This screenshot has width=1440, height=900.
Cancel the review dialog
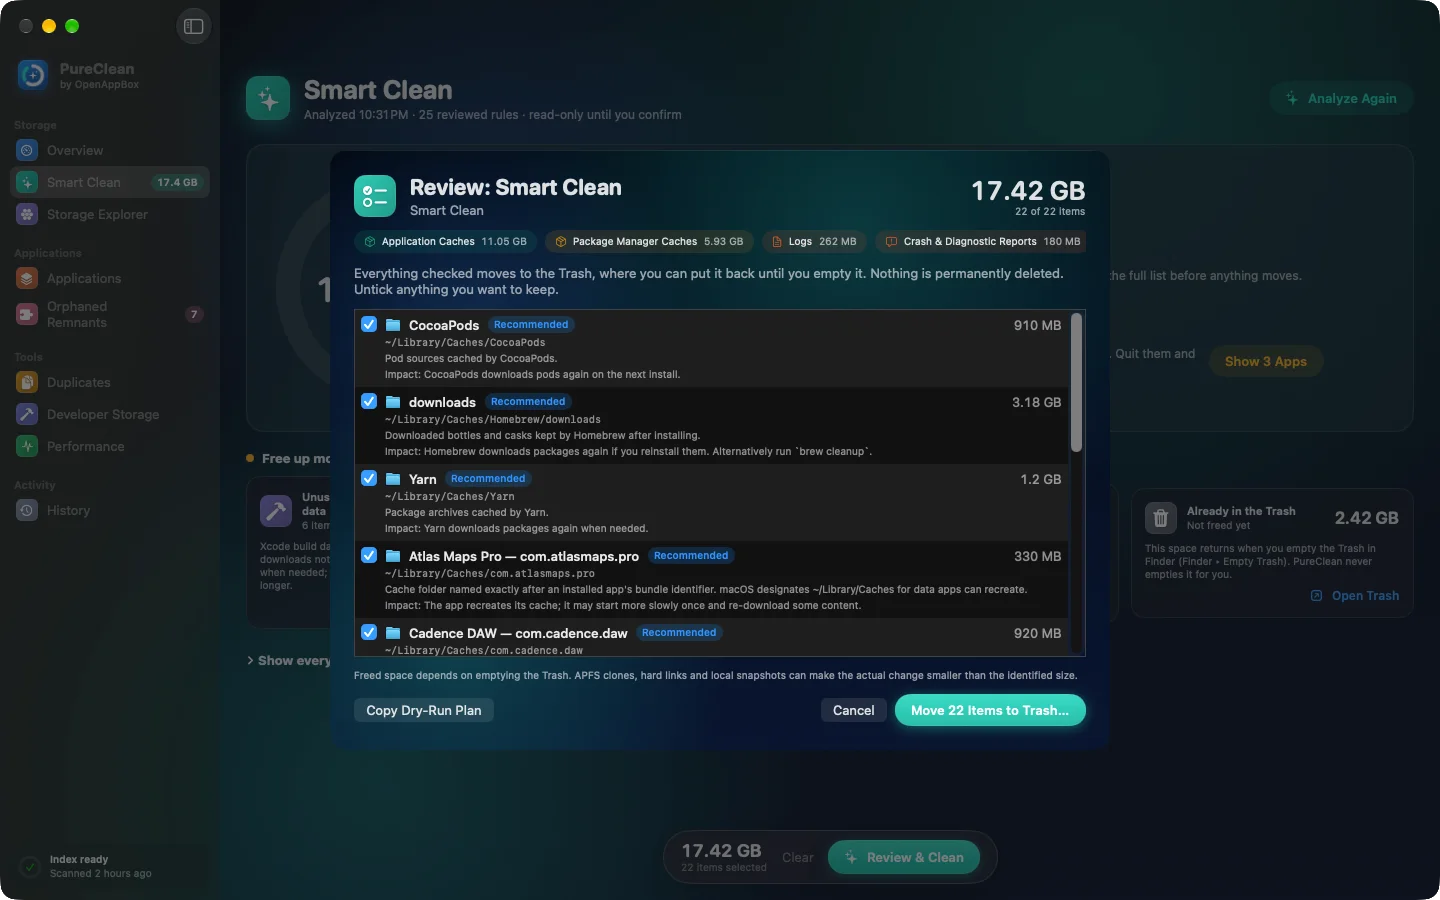point(853,710)
